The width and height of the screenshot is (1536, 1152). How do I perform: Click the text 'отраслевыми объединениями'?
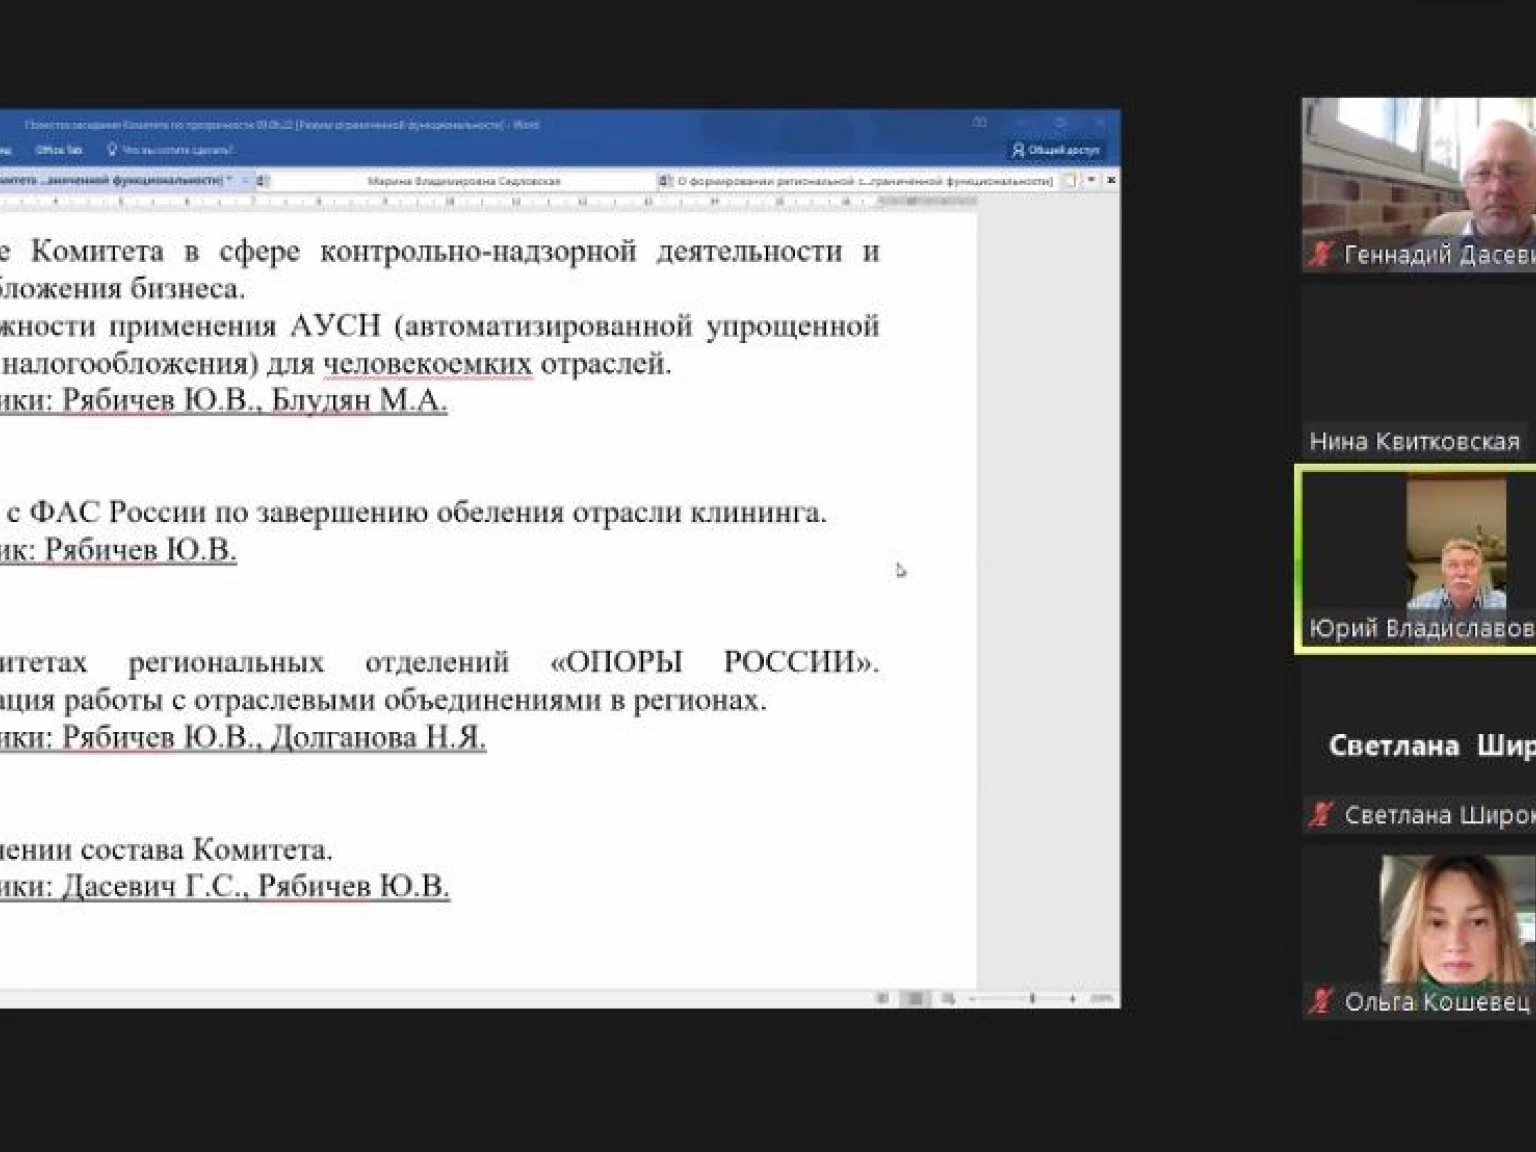(399, 700)
